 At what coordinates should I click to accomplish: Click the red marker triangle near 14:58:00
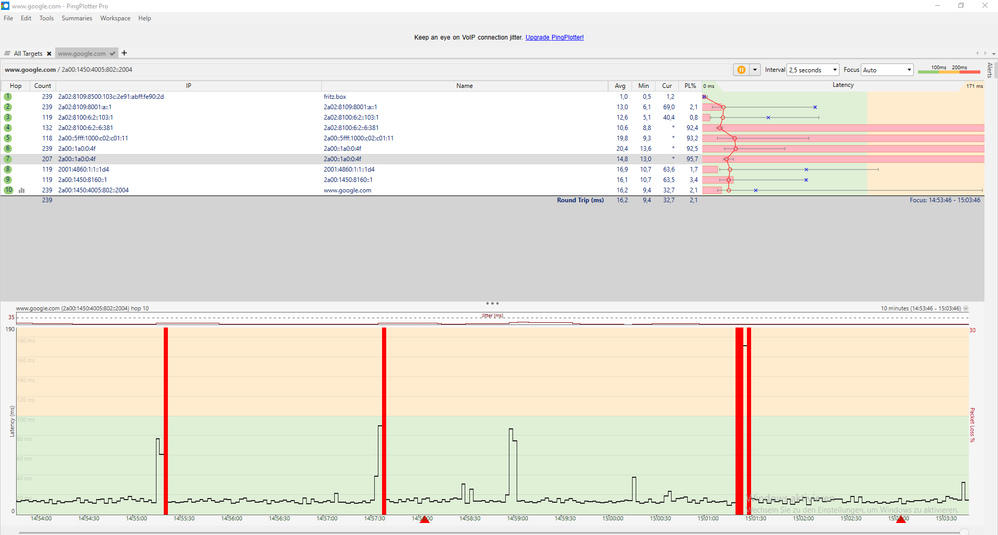[425, 520]
